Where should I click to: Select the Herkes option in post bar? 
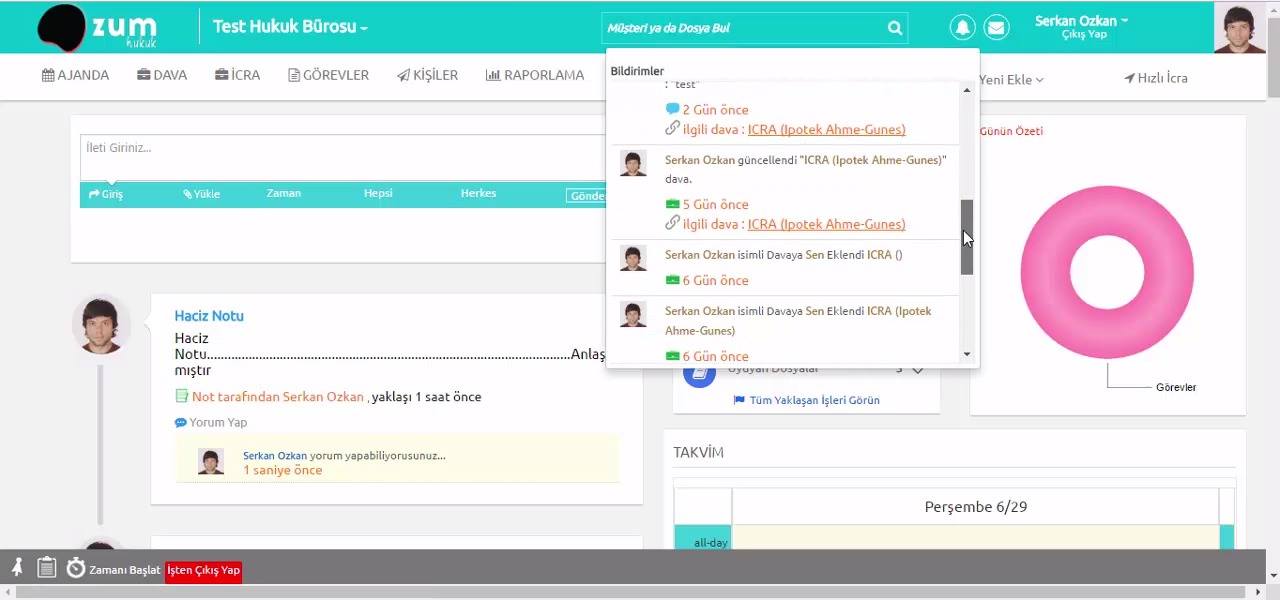pyautogui.click(x=478, y=193)
